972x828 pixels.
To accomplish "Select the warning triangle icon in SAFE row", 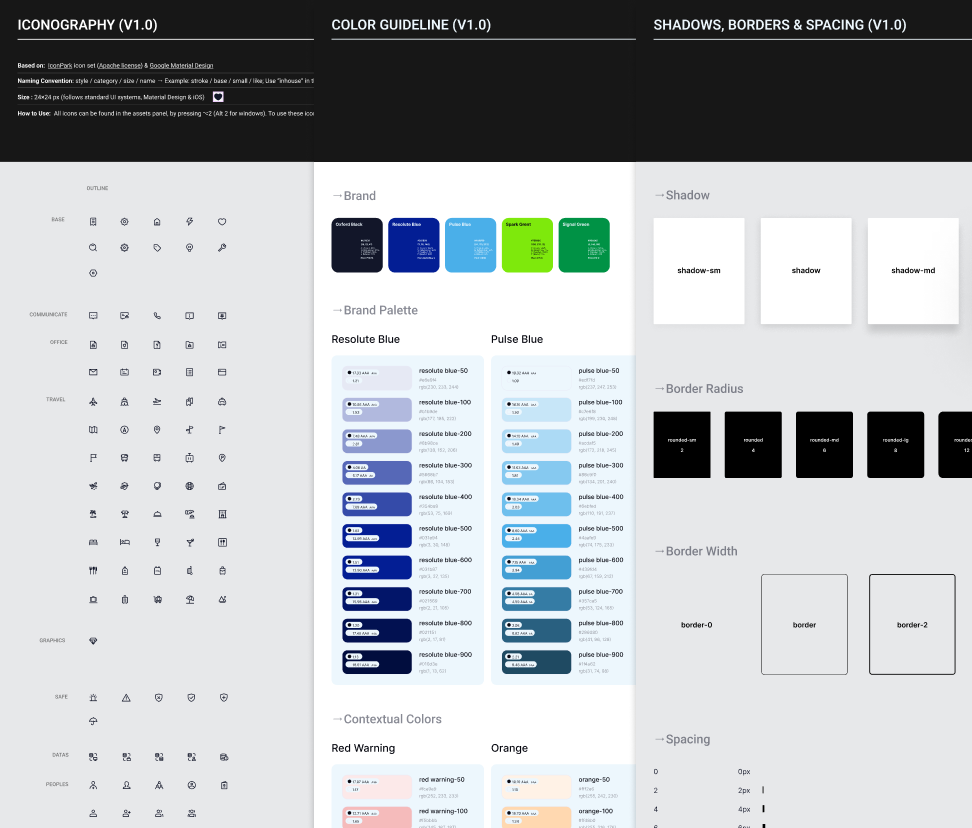I will tap(126, 698).
